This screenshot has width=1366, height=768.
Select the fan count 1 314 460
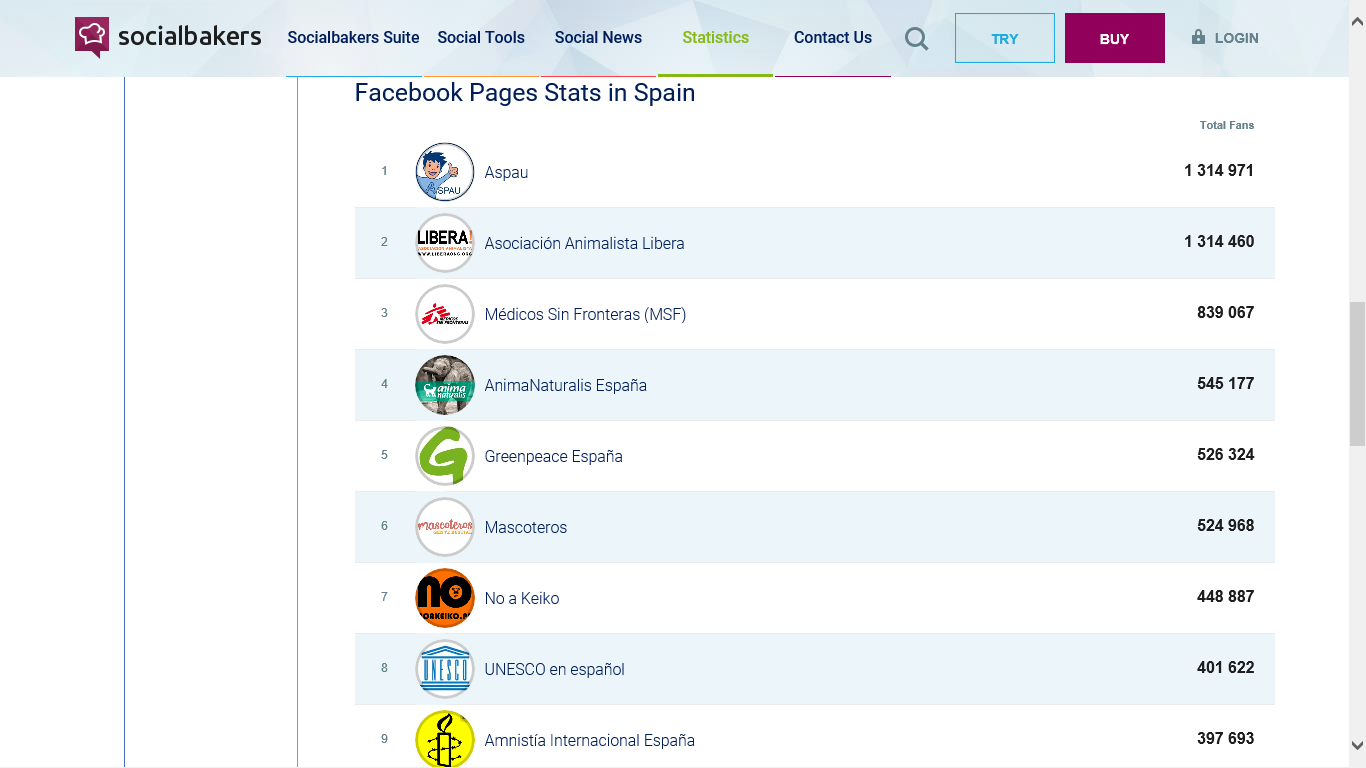pos(1219,241)
